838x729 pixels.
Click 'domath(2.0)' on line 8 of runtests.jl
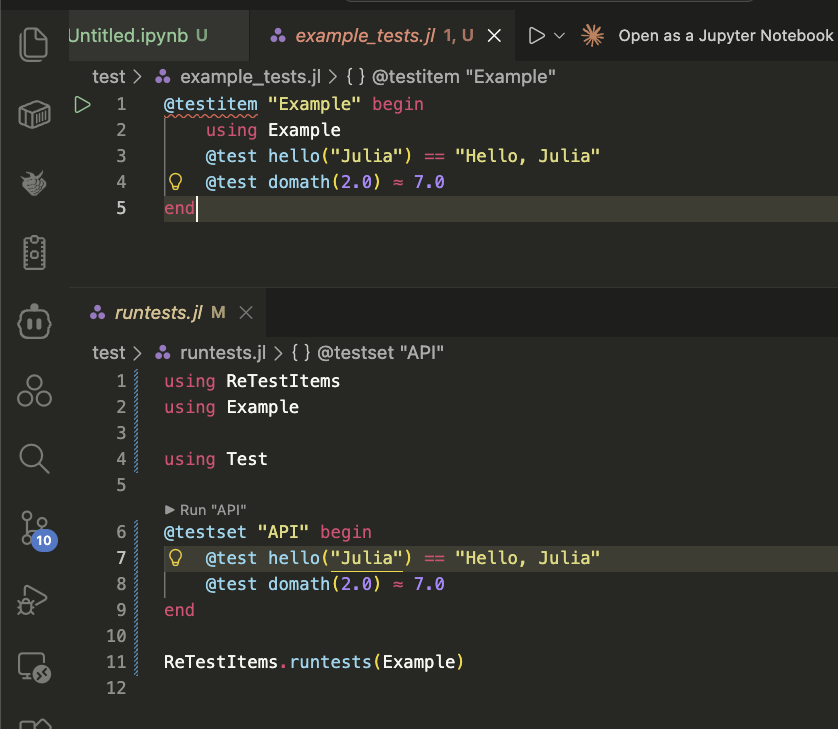pyautogui.click(x=324, y=584)
